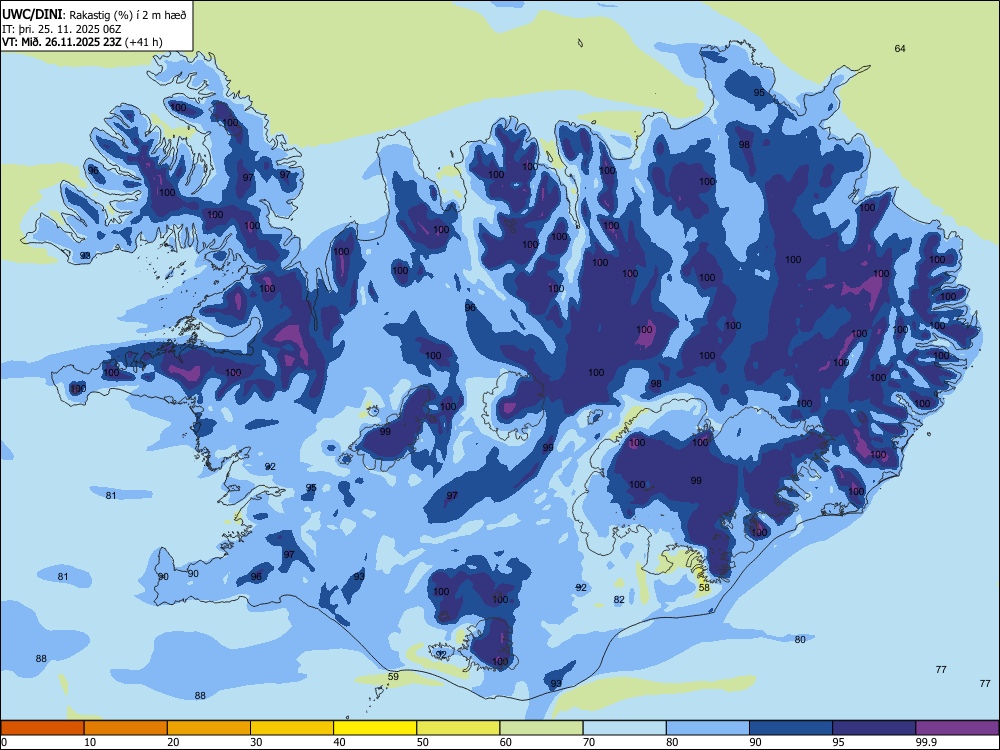Viewport: 1000px width, 750px height.
Task: Click the 'Rakastig (%) í 2 m hæð' label
Action: (x=128, y=15)
